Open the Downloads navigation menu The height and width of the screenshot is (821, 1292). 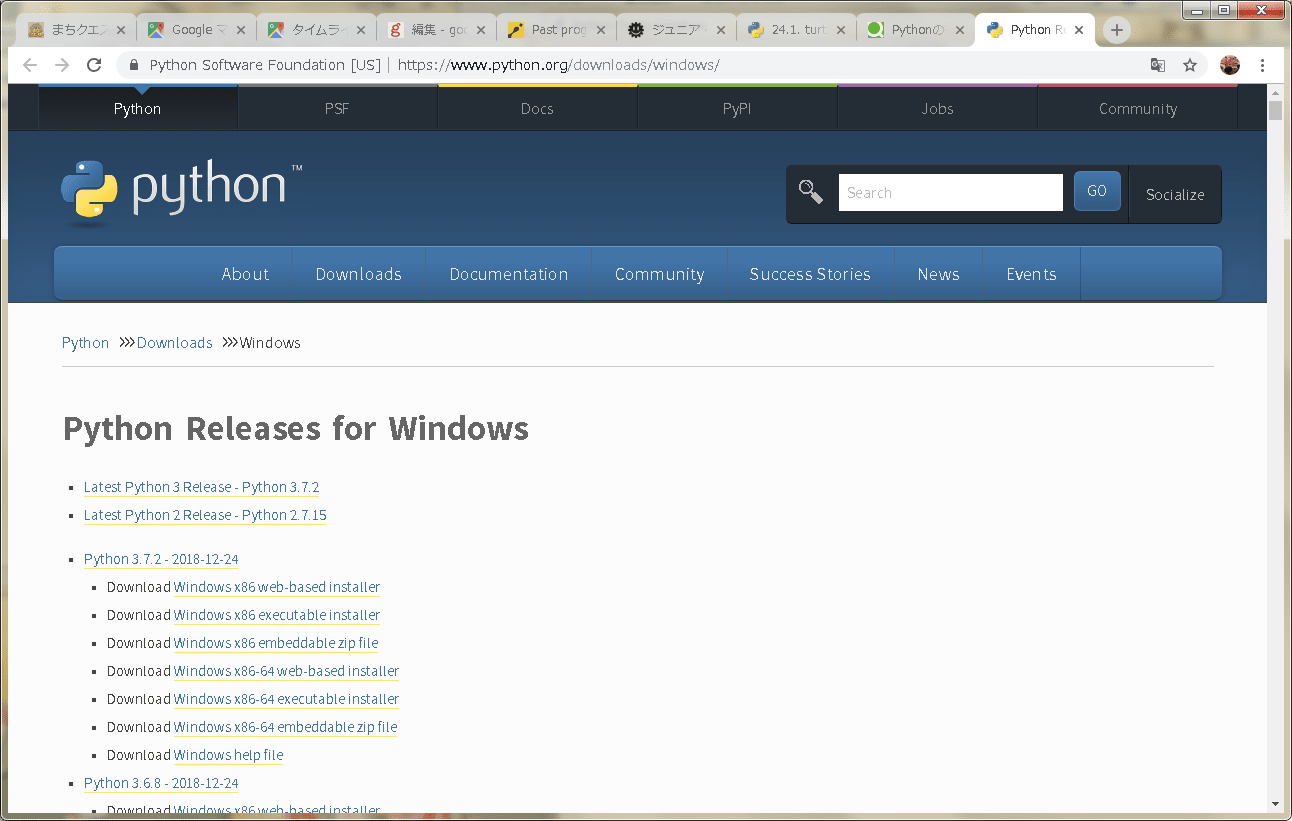358,274
